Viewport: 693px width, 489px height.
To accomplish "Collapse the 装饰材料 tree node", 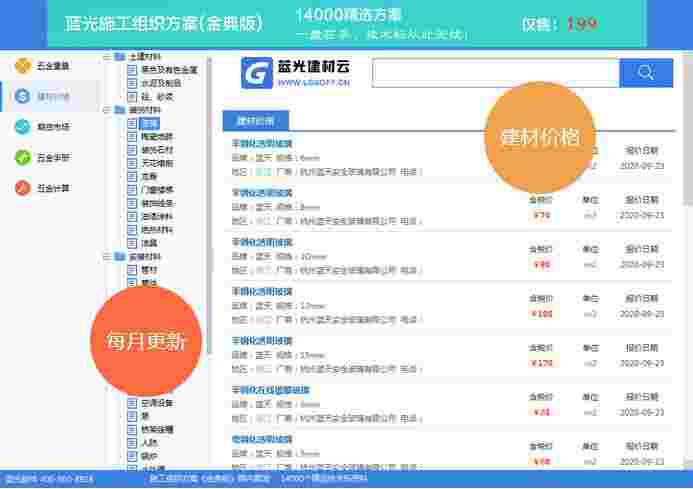I will tap(107, 110).
